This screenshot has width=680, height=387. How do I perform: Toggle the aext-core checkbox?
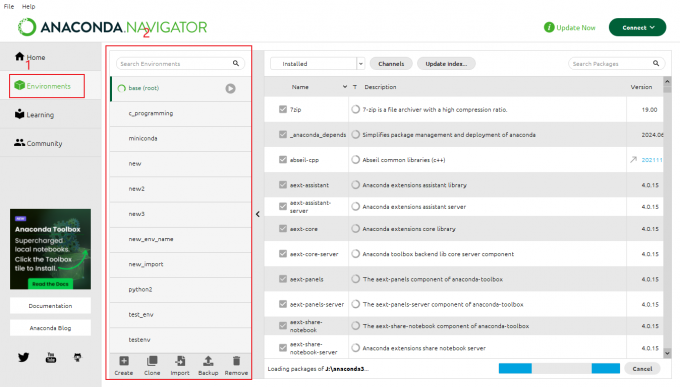pos(283,229)
